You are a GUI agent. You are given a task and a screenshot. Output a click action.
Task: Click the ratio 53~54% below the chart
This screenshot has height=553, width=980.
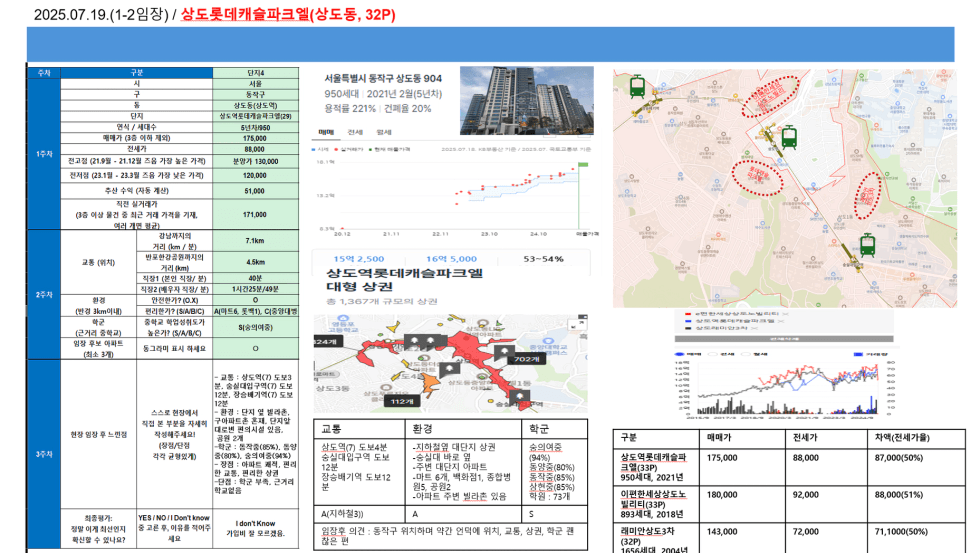(x=543, y=259)
